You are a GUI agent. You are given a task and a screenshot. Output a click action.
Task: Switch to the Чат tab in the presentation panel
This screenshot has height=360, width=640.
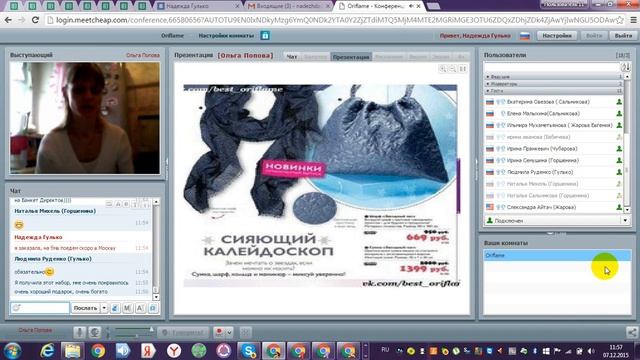pyautogui.click(x=292, y=57)
